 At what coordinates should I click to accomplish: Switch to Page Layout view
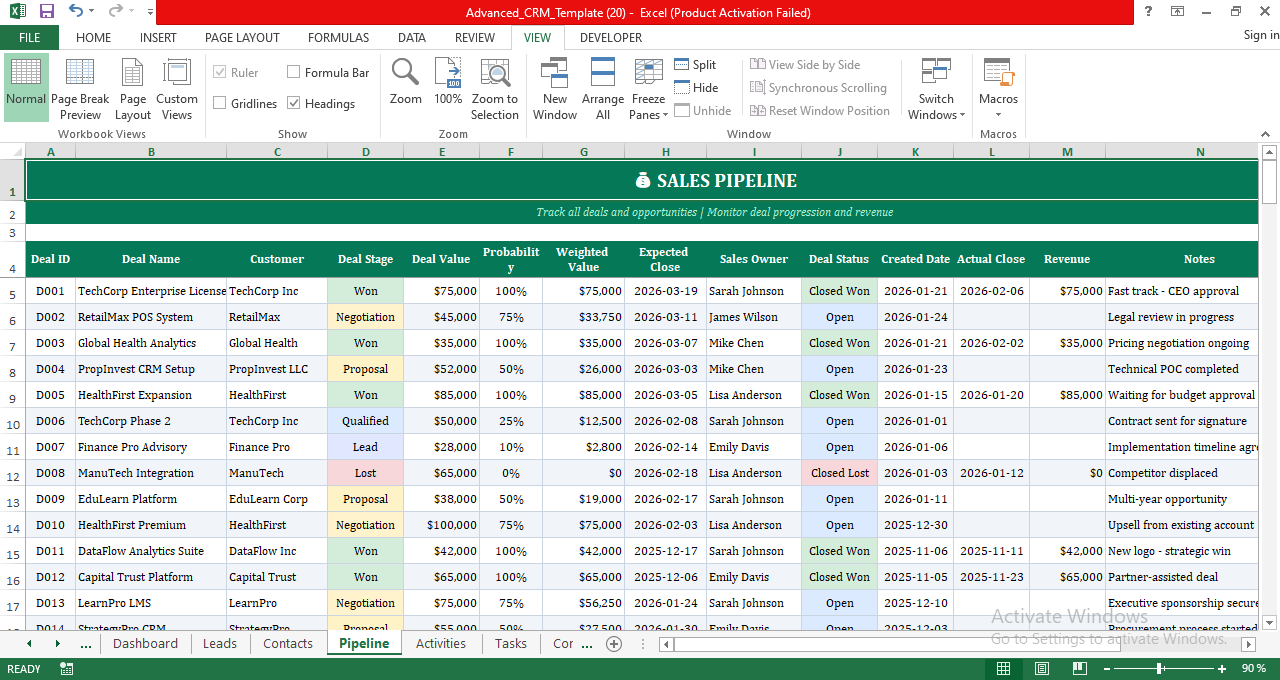[x=133, y=88]
